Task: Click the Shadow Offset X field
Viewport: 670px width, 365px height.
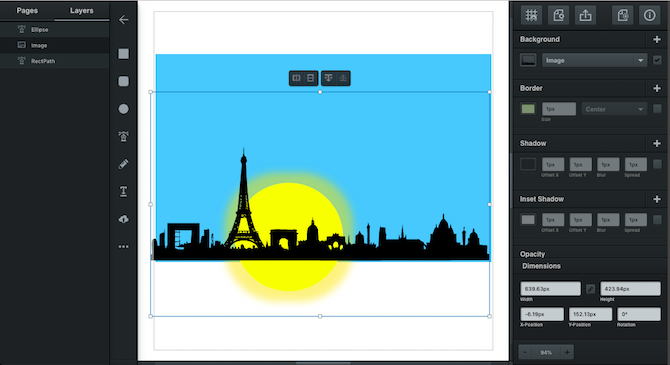Action: [553, 164]
